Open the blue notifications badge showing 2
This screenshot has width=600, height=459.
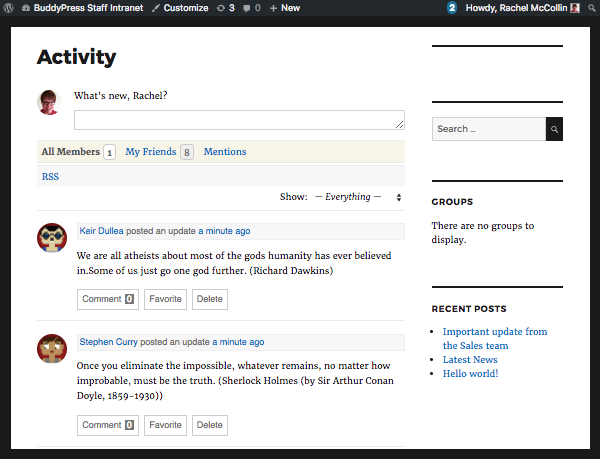(x=452, y=8)
